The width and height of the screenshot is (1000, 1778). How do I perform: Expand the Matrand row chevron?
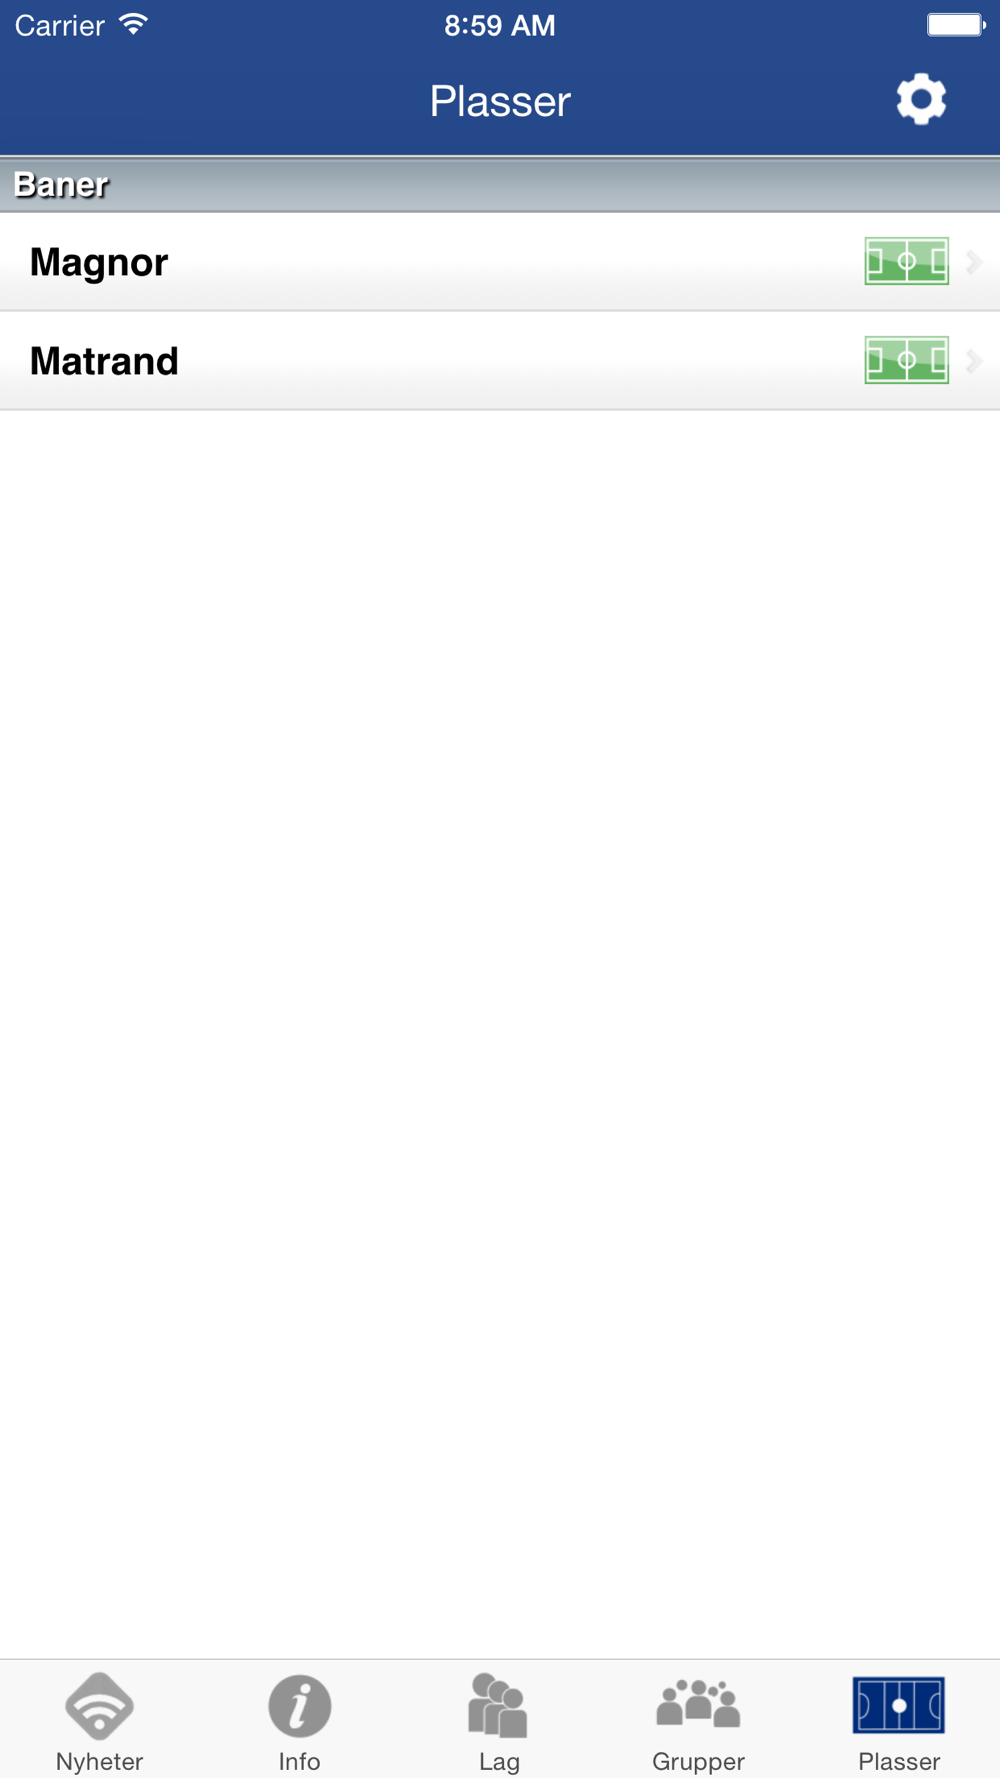coord(974,361)
